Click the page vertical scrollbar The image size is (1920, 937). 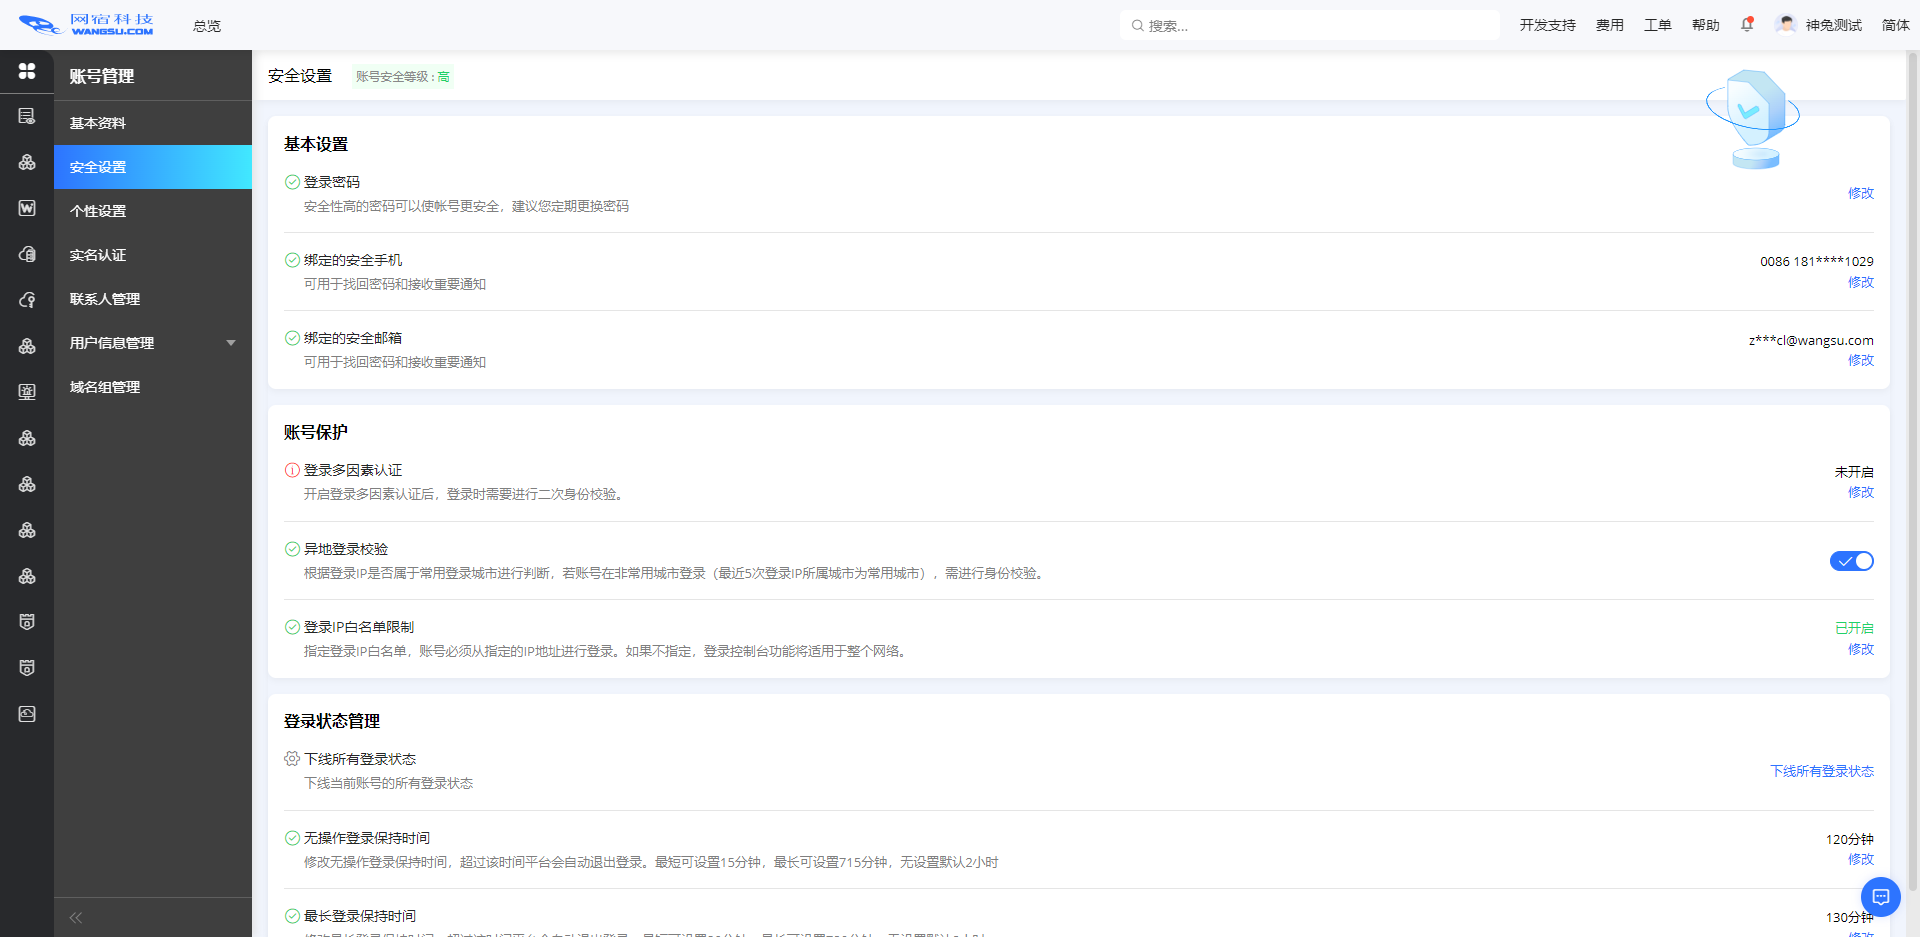click(x=1913, y=470)
